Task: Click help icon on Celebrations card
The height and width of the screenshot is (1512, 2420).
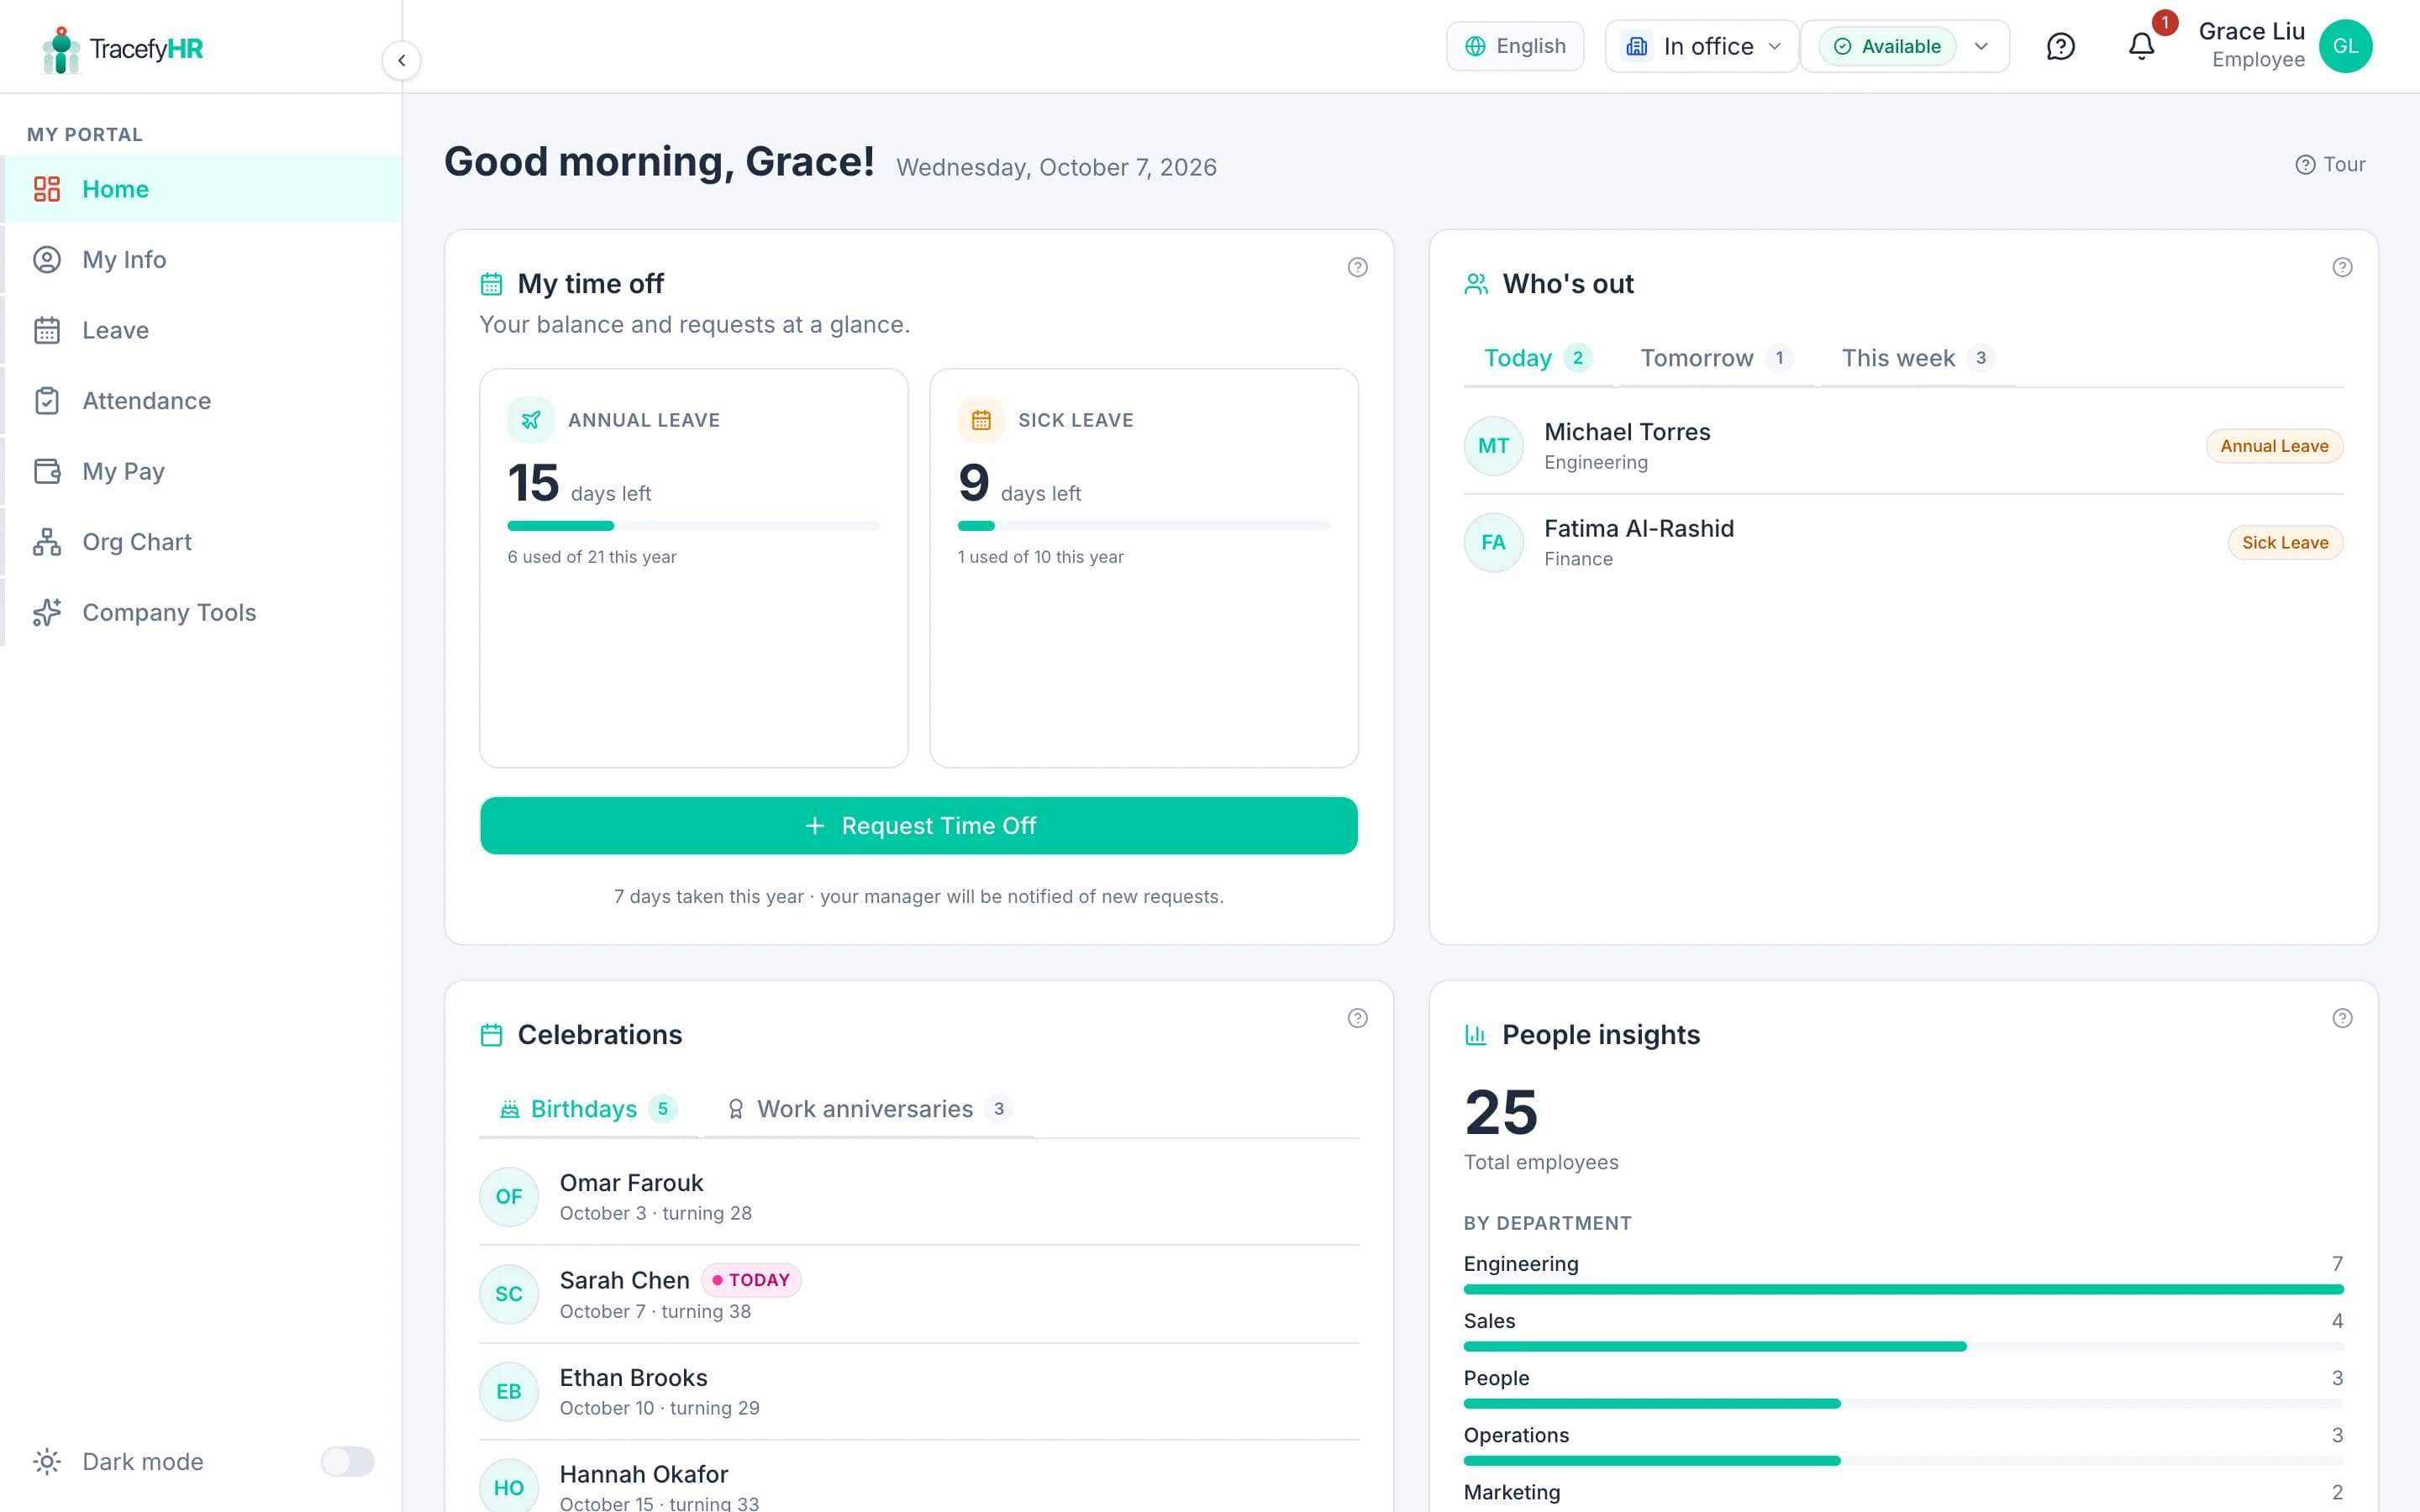Action: click(x=1357, y=1018)
